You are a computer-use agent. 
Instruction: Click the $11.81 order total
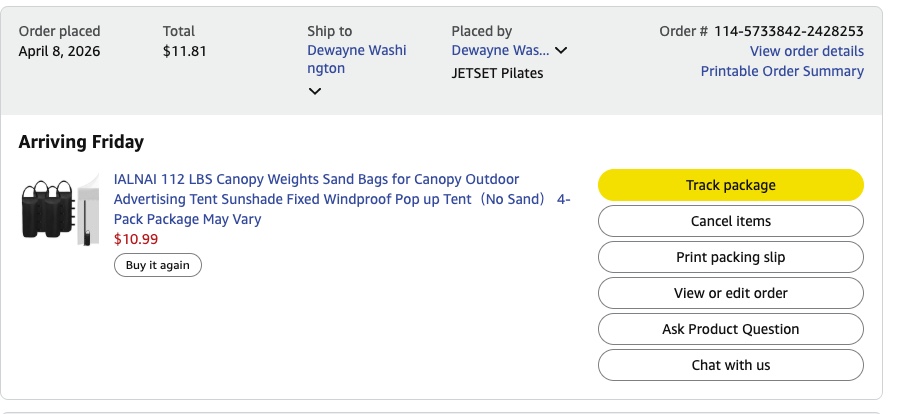(x=185, y=51)
